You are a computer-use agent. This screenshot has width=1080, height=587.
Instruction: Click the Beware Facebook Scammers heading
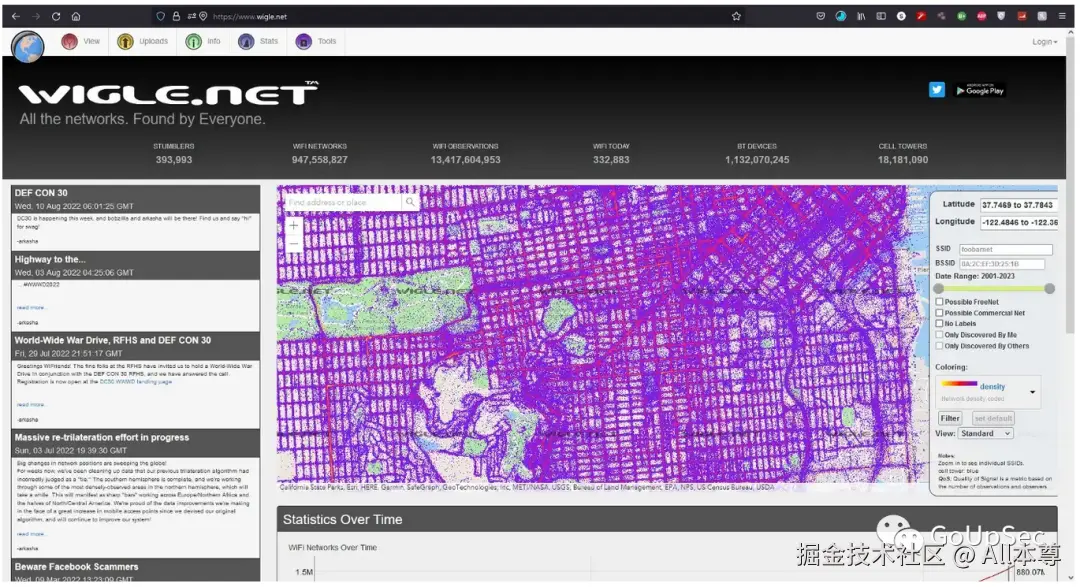76,566
